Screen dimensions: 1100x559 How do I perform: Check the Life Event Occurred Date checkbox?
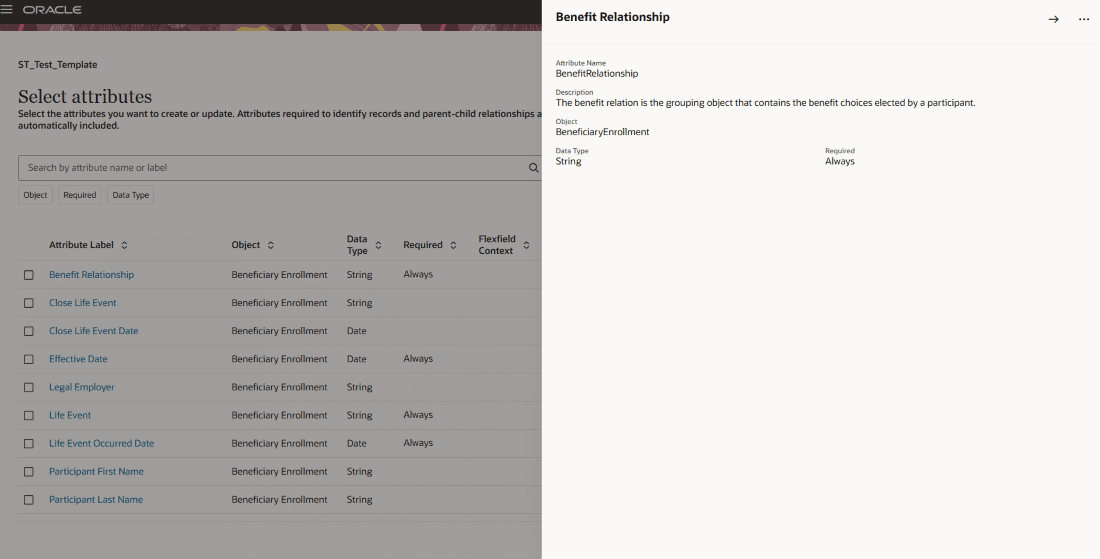[29, 443]
